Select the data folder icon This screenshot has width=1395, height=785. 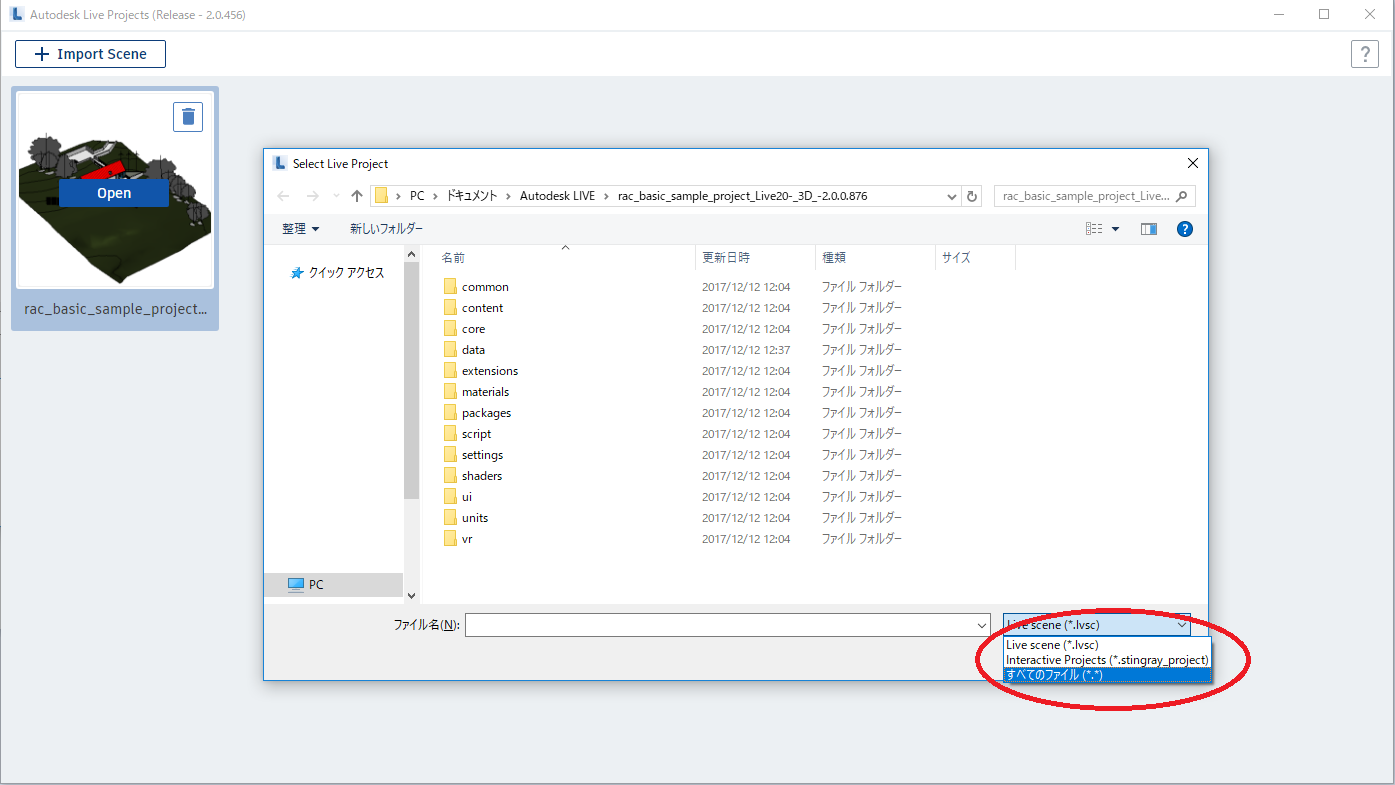tap(450, 349)
